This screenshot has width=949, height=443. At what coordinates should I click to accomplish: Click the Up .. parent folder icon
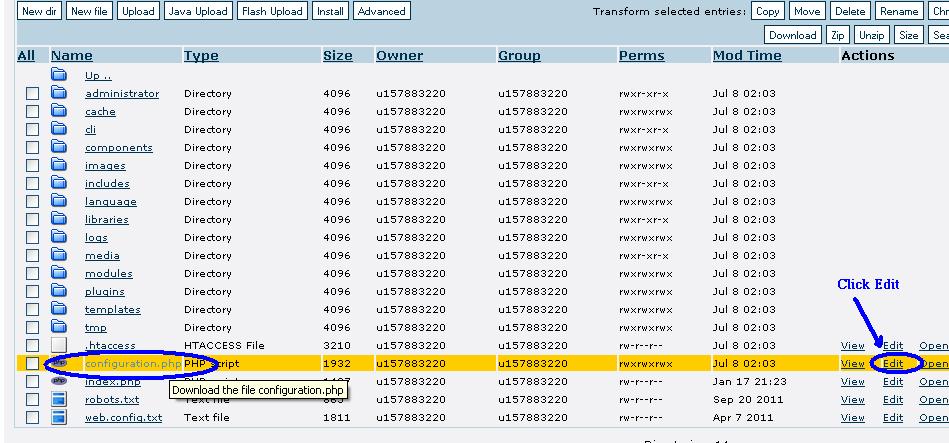point(59,75)
